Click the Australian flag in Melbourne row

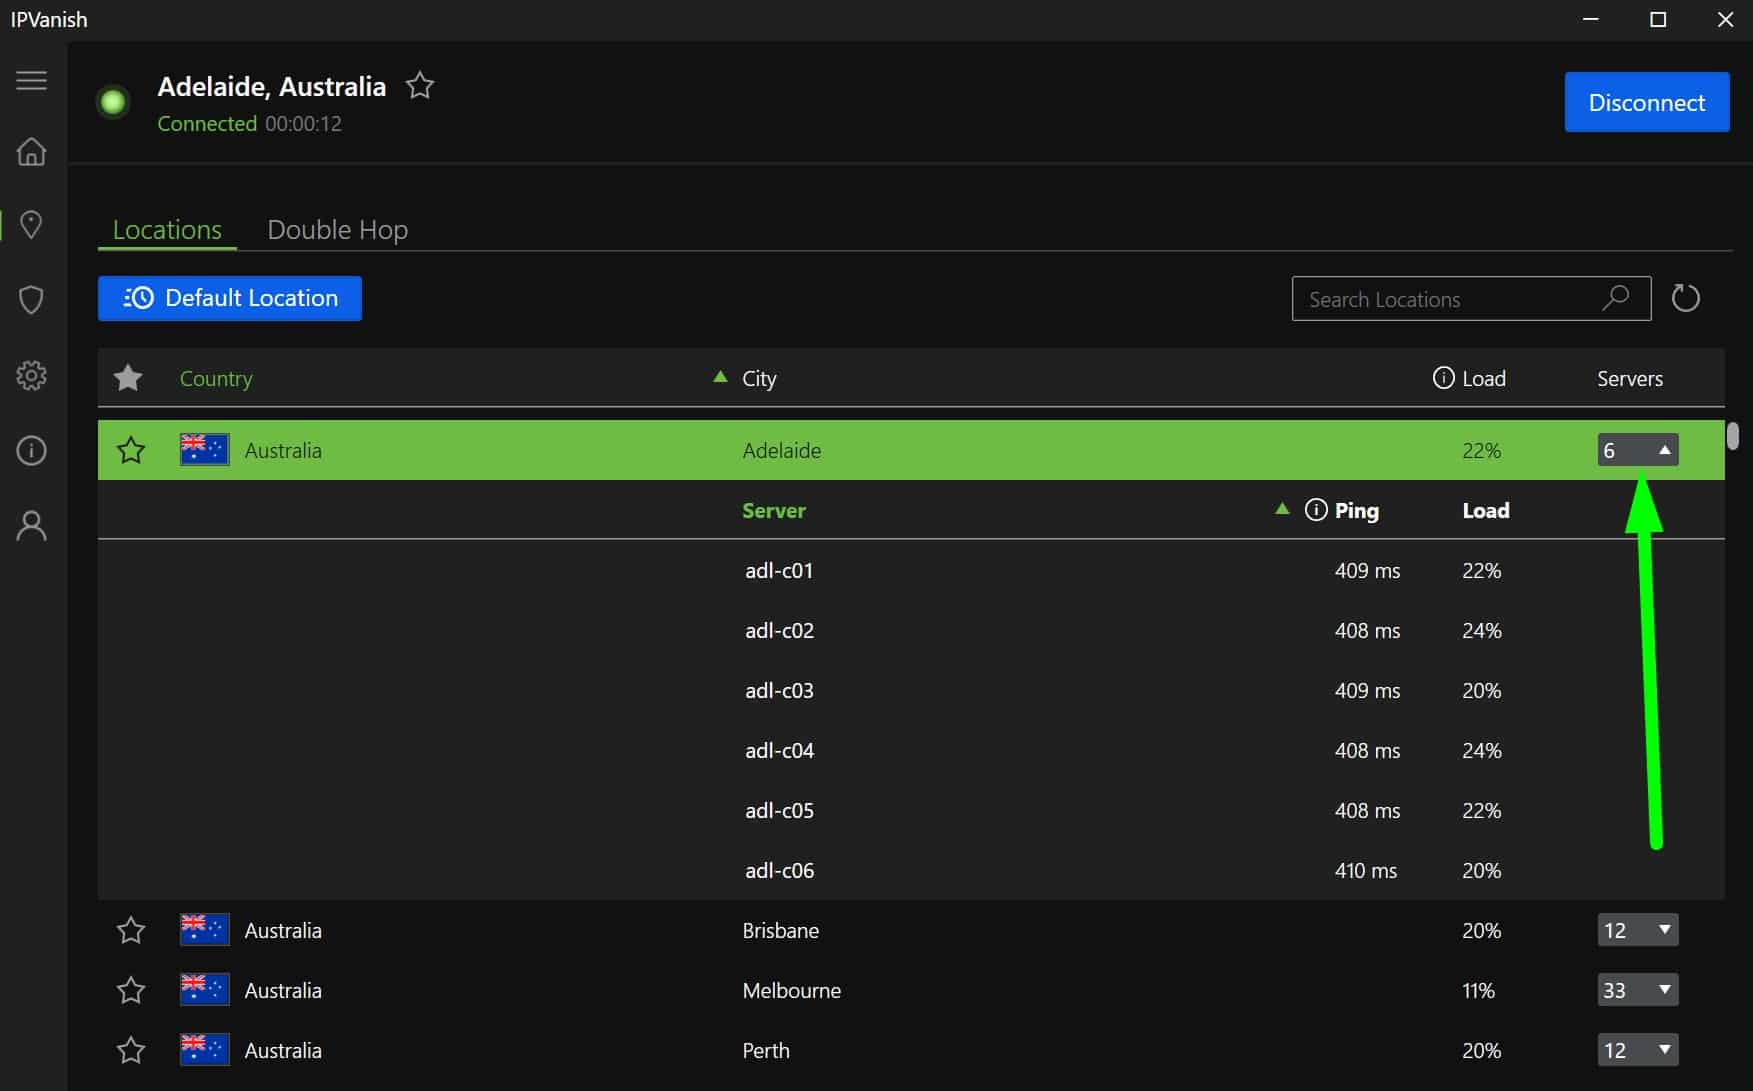tap(205, 990)
